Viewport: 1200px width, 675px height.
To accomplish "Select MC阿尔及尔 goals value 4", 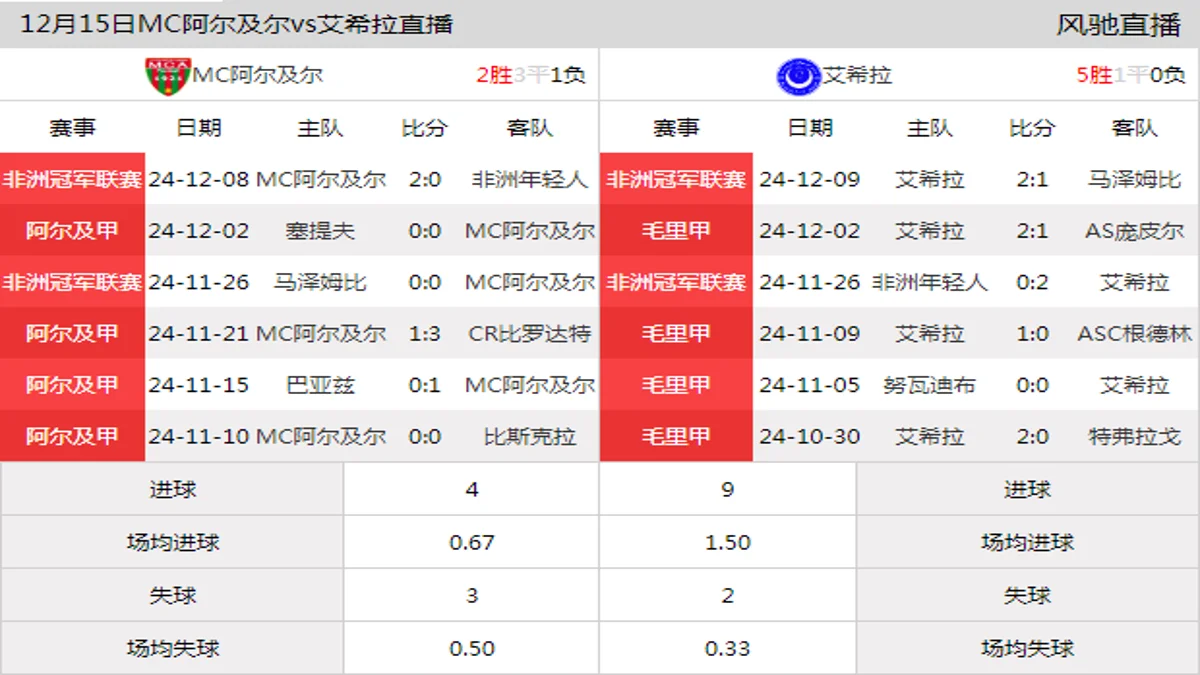I will [x=472, y=490].
